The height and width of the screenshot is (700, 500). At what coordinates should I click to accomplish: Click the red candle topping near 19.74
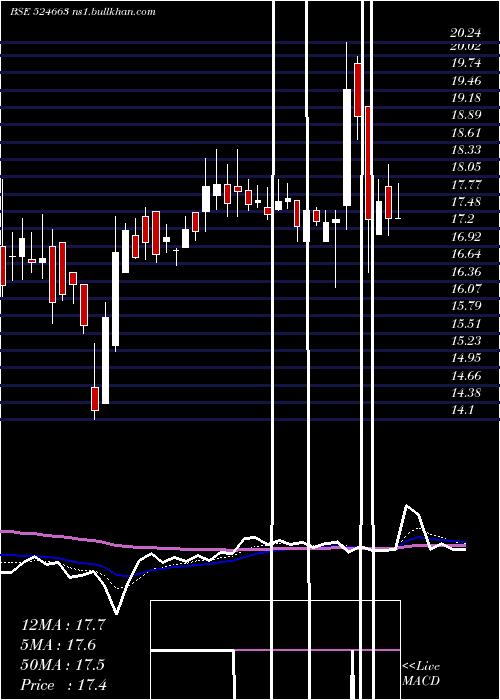click(x=358, y=90)
